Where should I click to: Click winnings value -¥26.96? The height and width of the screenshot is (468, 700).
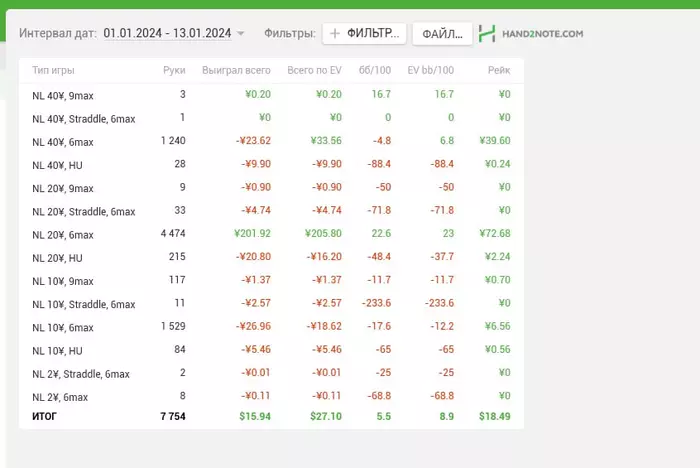(x=253, y=326)
